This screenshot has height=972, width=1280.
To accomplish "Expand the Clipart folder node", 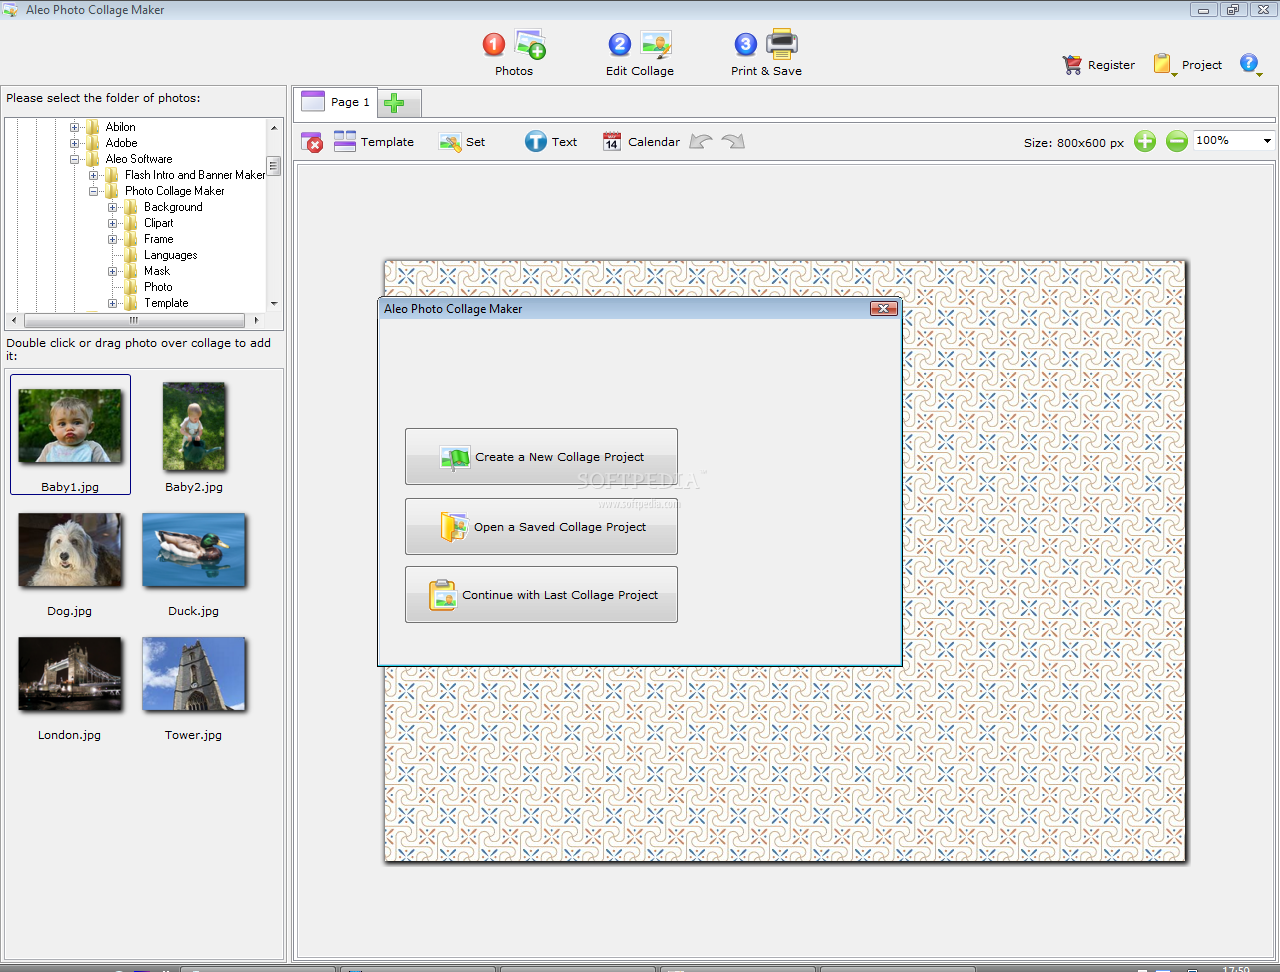I will click(113, 223).
